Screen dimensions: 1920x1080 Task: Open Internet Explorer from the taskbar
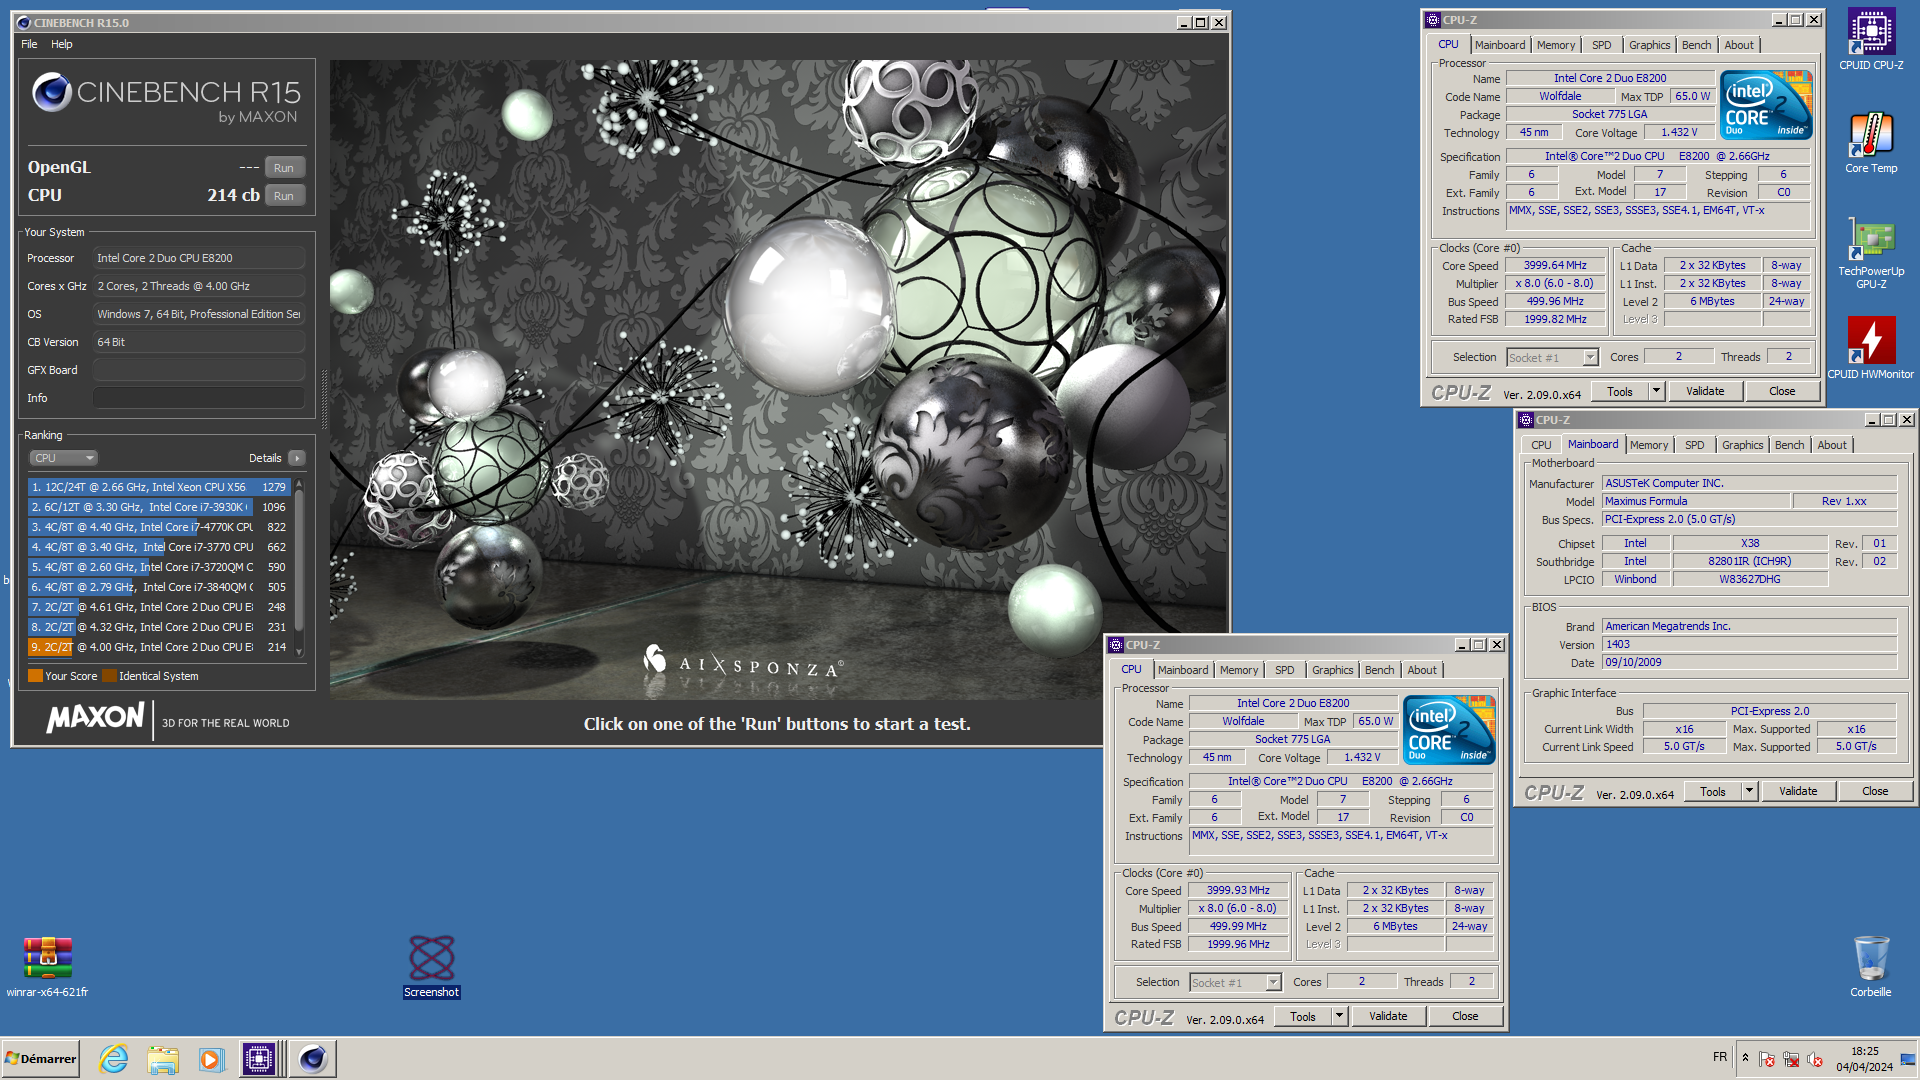pos(114,1059)
